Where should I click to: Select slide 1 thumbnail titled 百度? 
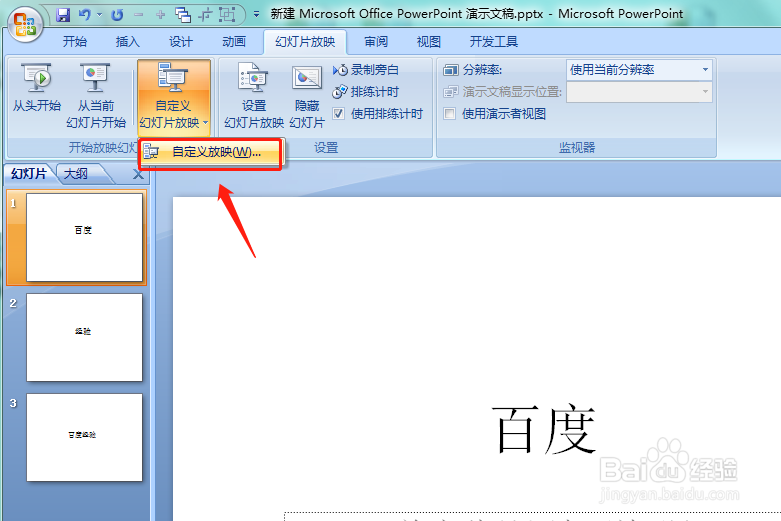84,238
